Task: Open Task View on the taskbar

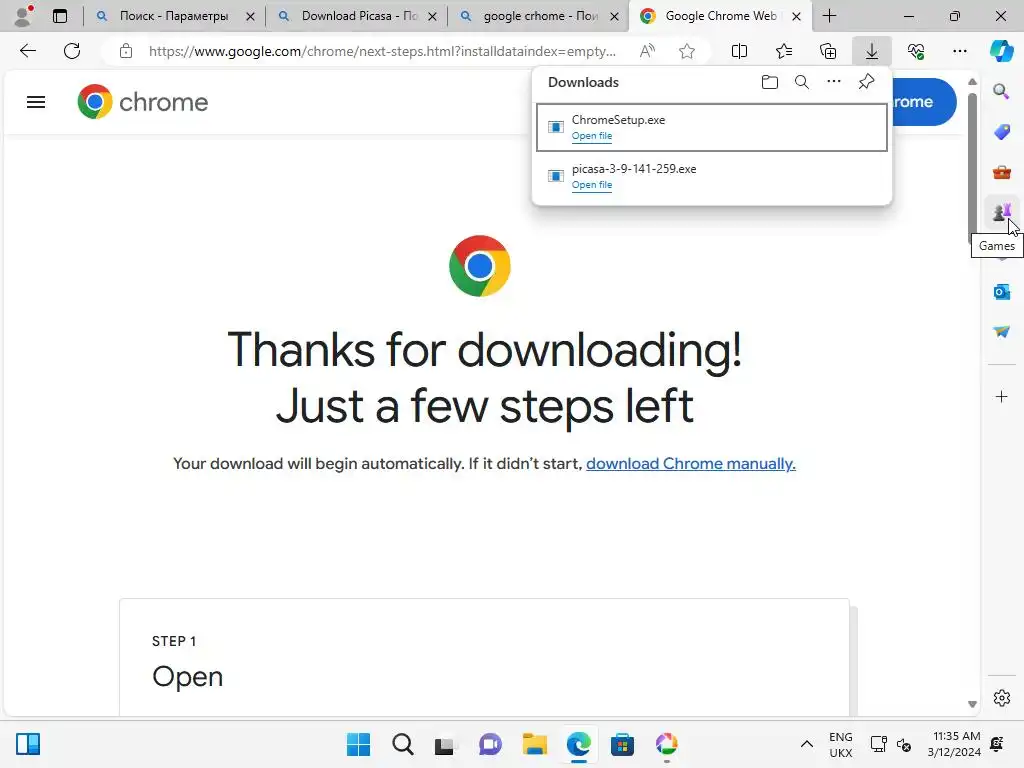Action: tap(445, 744)
